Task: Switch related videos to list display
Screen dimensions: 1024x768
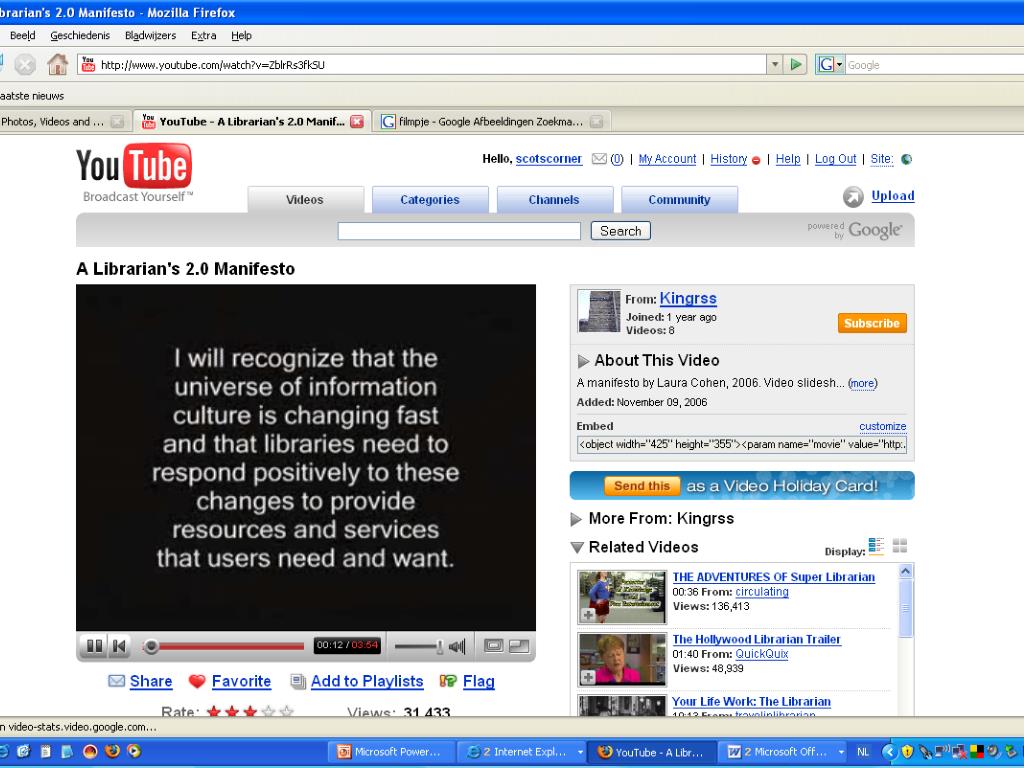Action: (x=876, y=546)
